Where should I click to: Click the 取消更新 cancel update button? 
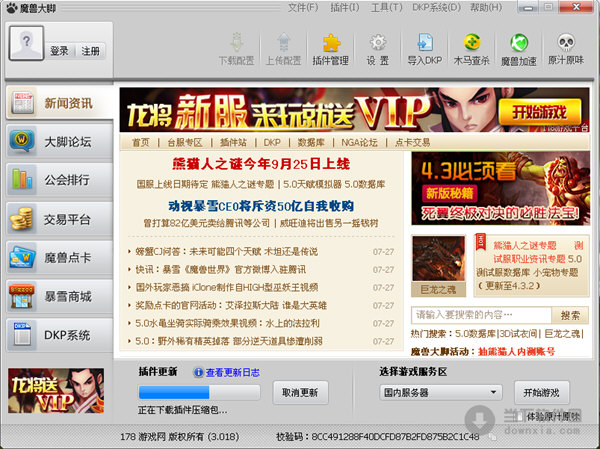click(x=300, y=392)
